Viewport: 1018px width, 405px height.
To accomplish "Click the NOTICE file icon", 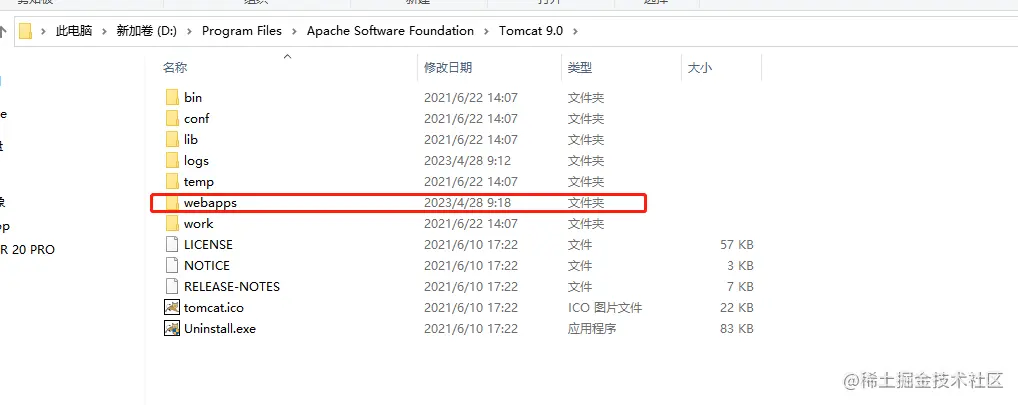I will coord(171,265).
